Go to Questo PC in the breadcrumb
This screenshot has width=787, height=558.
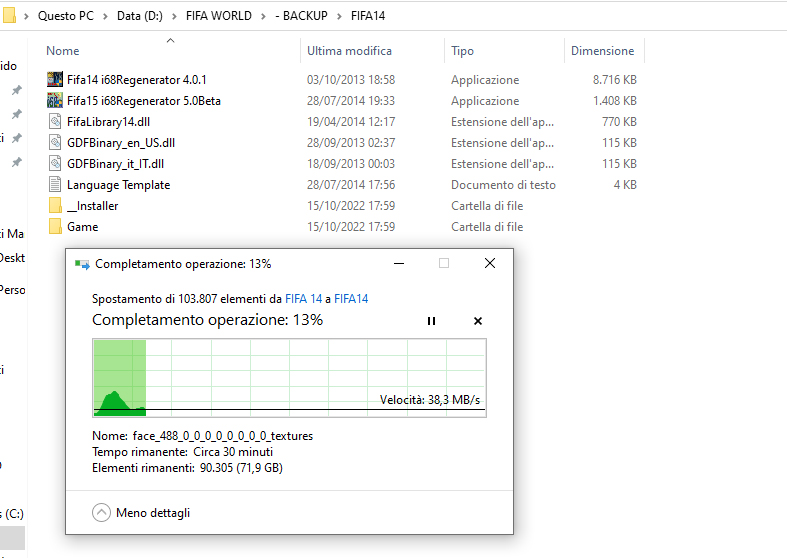[66, 16]
